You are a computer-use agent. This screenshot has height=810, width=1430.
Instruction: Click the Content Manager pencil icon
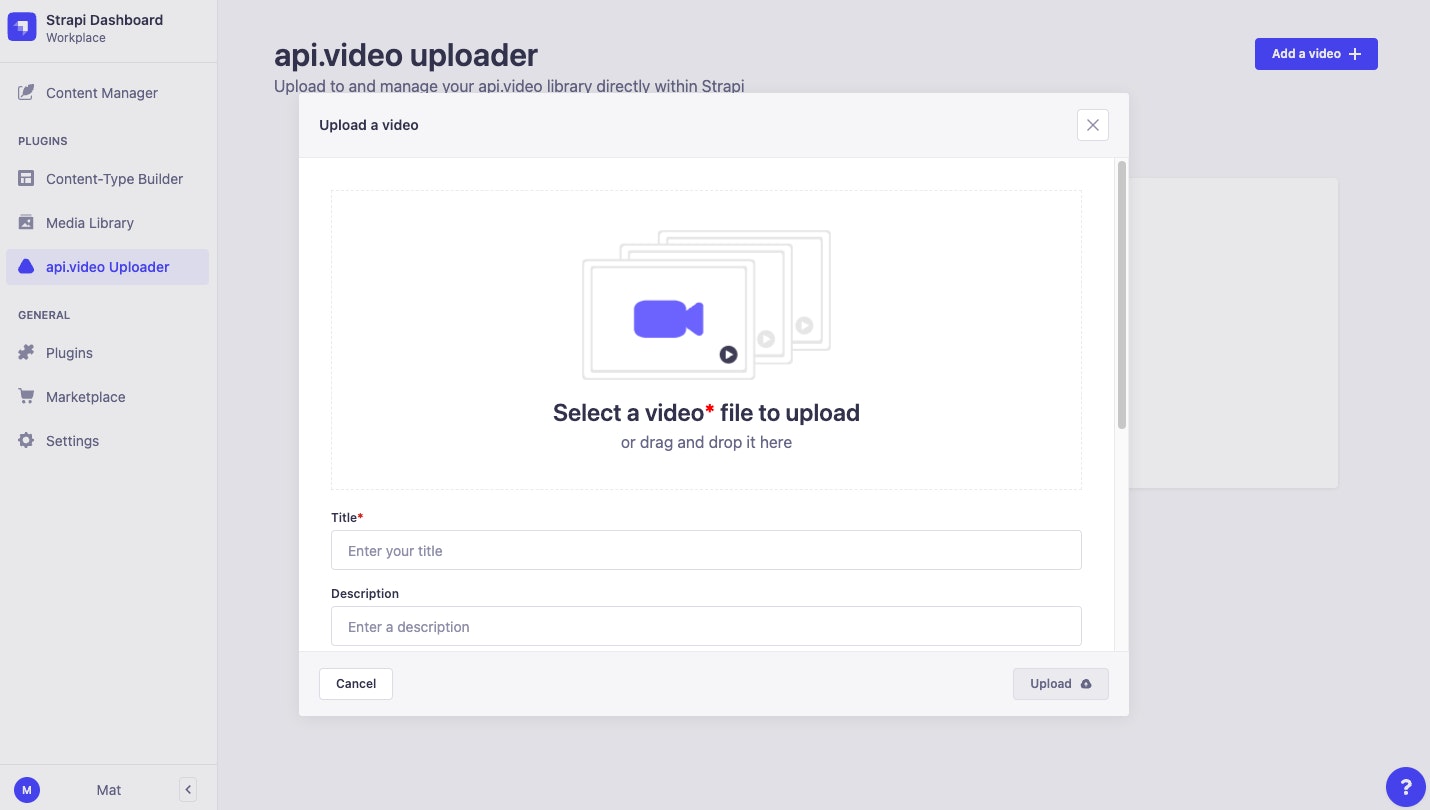point(26,93)
